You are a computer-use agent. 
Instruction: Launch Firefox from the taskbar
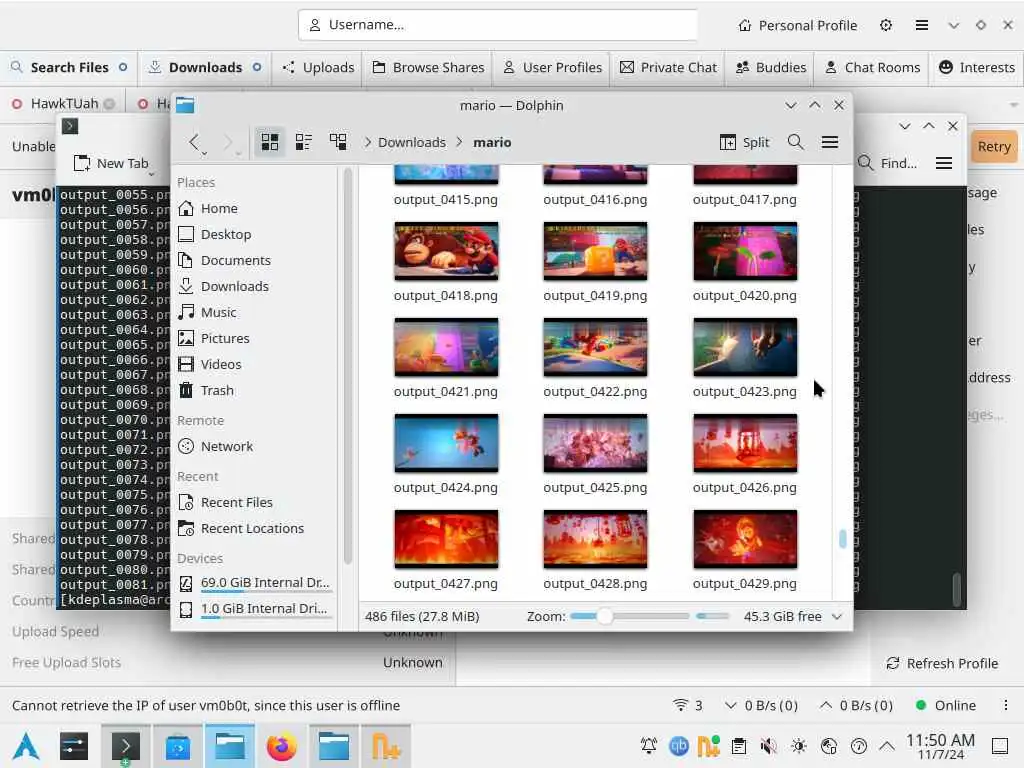click(281, 746)
